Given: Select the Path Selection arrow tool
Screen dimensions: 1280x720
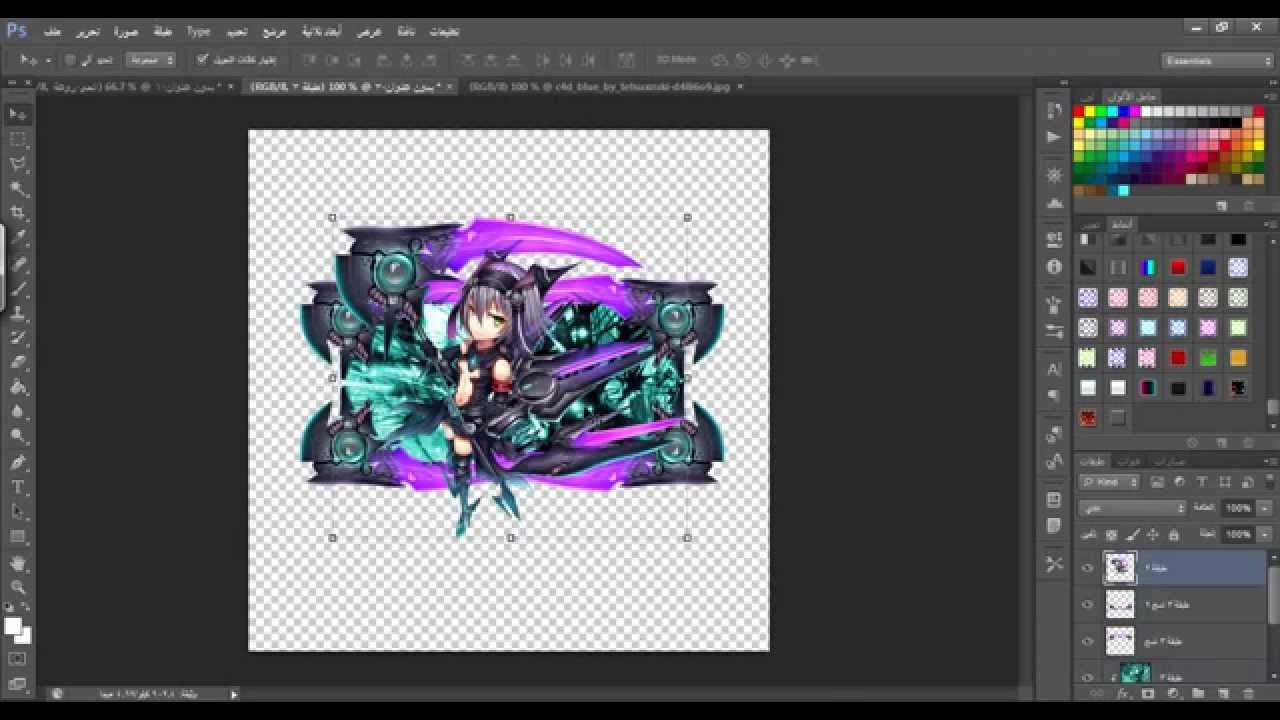Looking at the screenshot, I should 18,512.
